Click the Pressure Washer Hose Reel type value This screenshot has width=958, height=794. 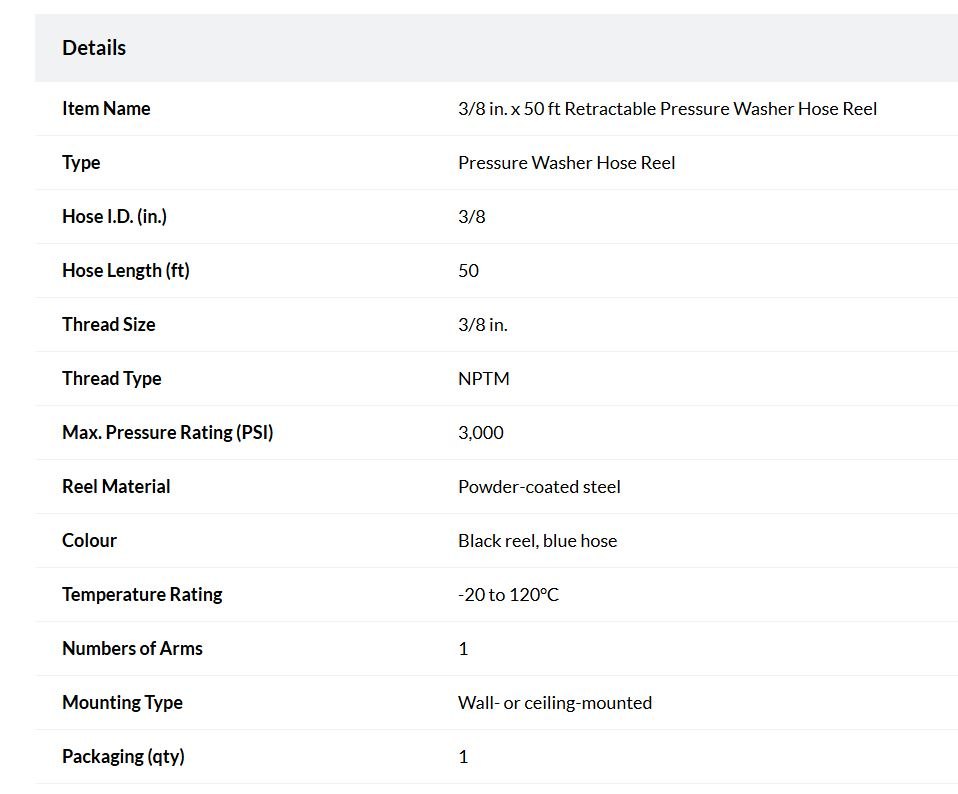(566, 163)
